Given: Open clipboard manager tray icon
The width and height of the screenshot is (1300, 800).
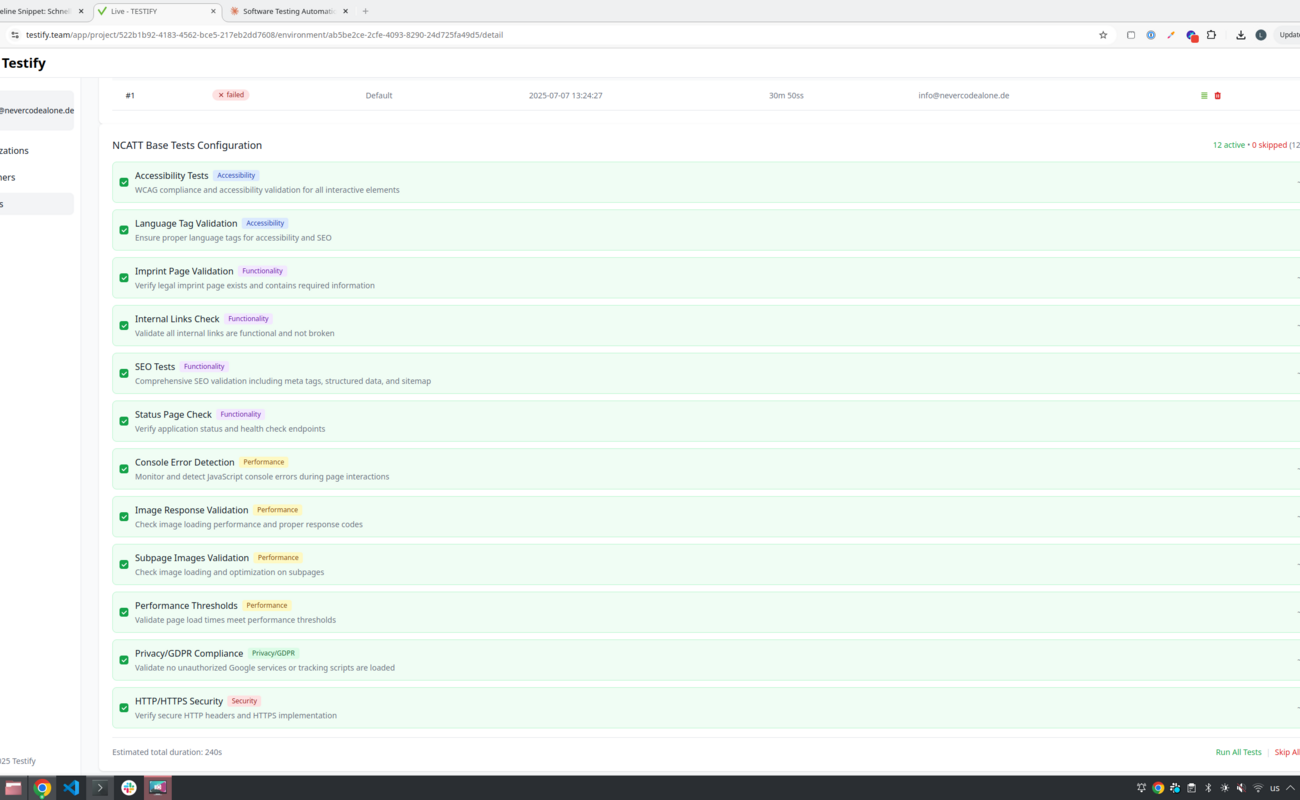Looking at the screenshot, I should click(1191, 788).
